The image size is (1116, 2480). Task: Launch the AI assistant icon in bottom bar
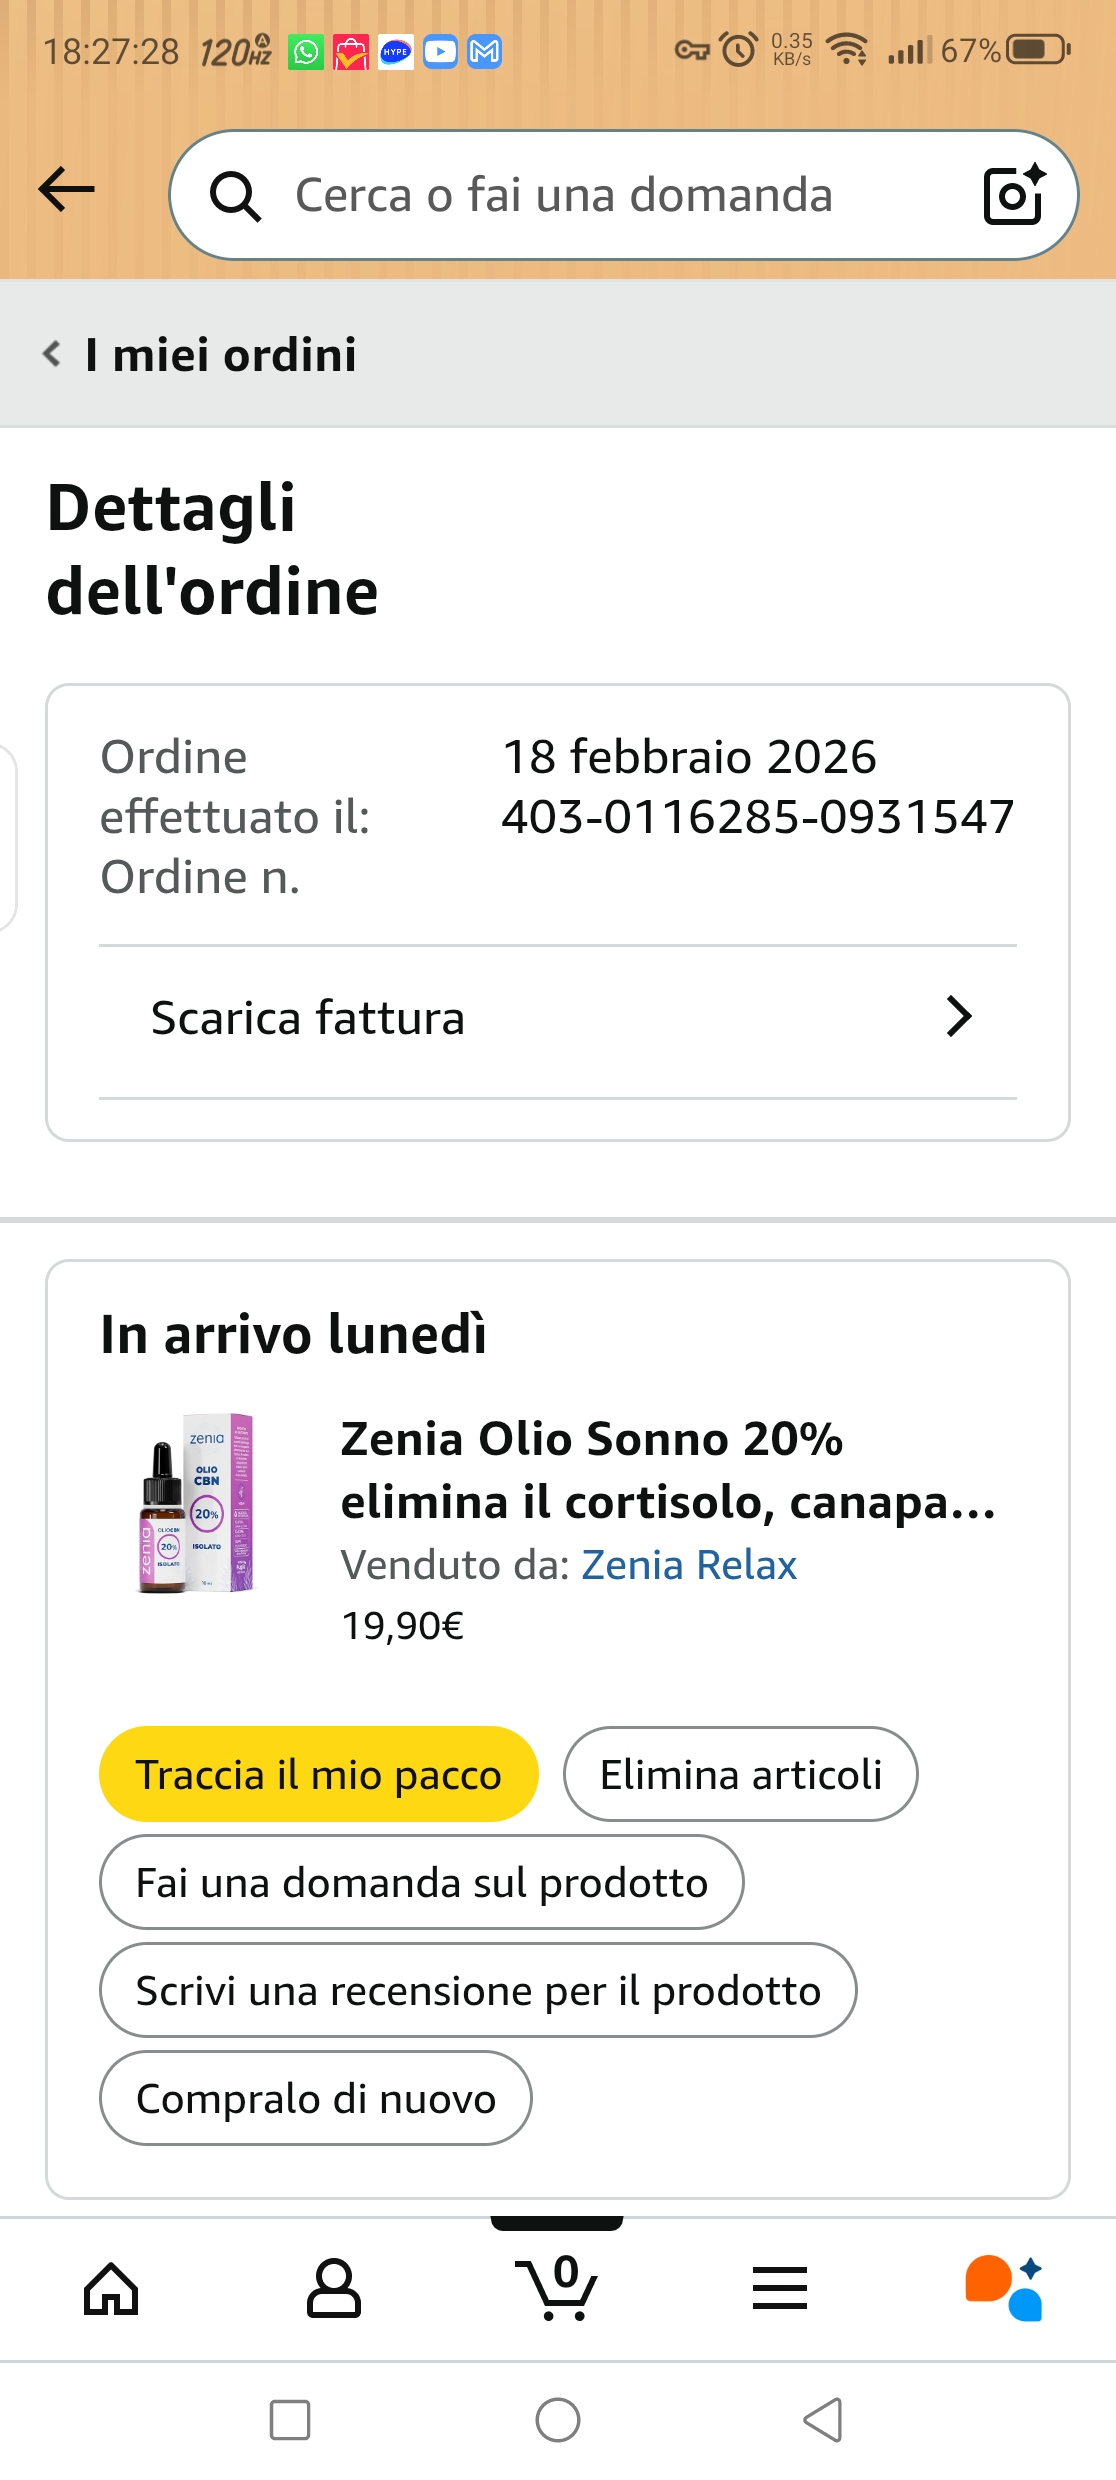[x=1003, y=2289]
